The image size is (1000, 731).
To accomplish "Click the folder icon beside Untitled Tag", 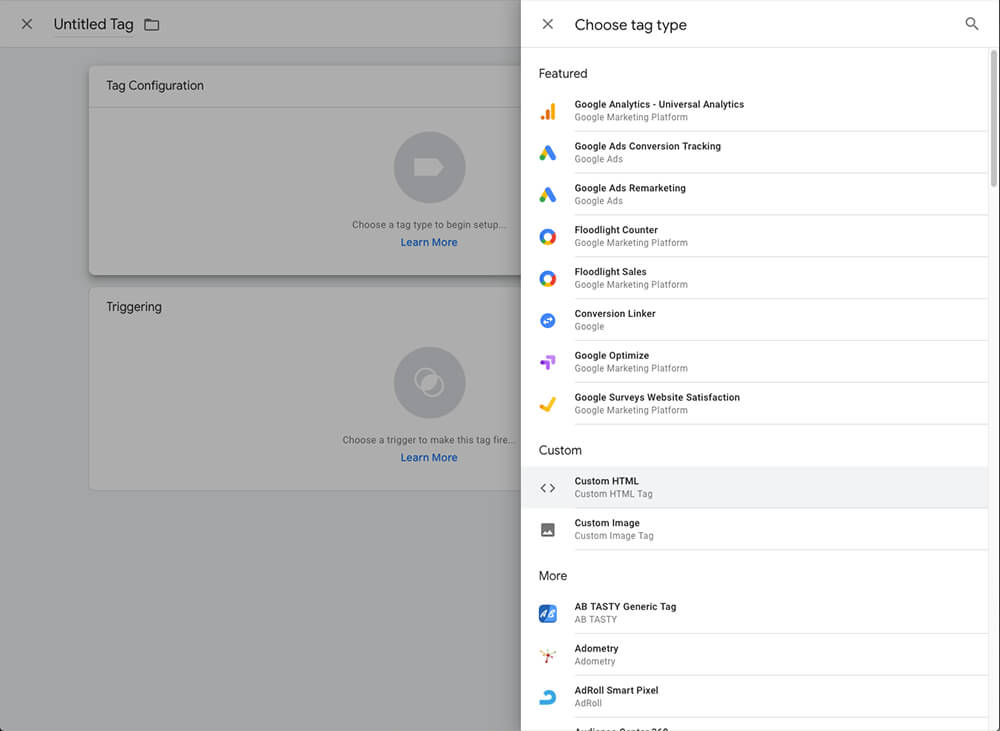I will pos(152,25).
